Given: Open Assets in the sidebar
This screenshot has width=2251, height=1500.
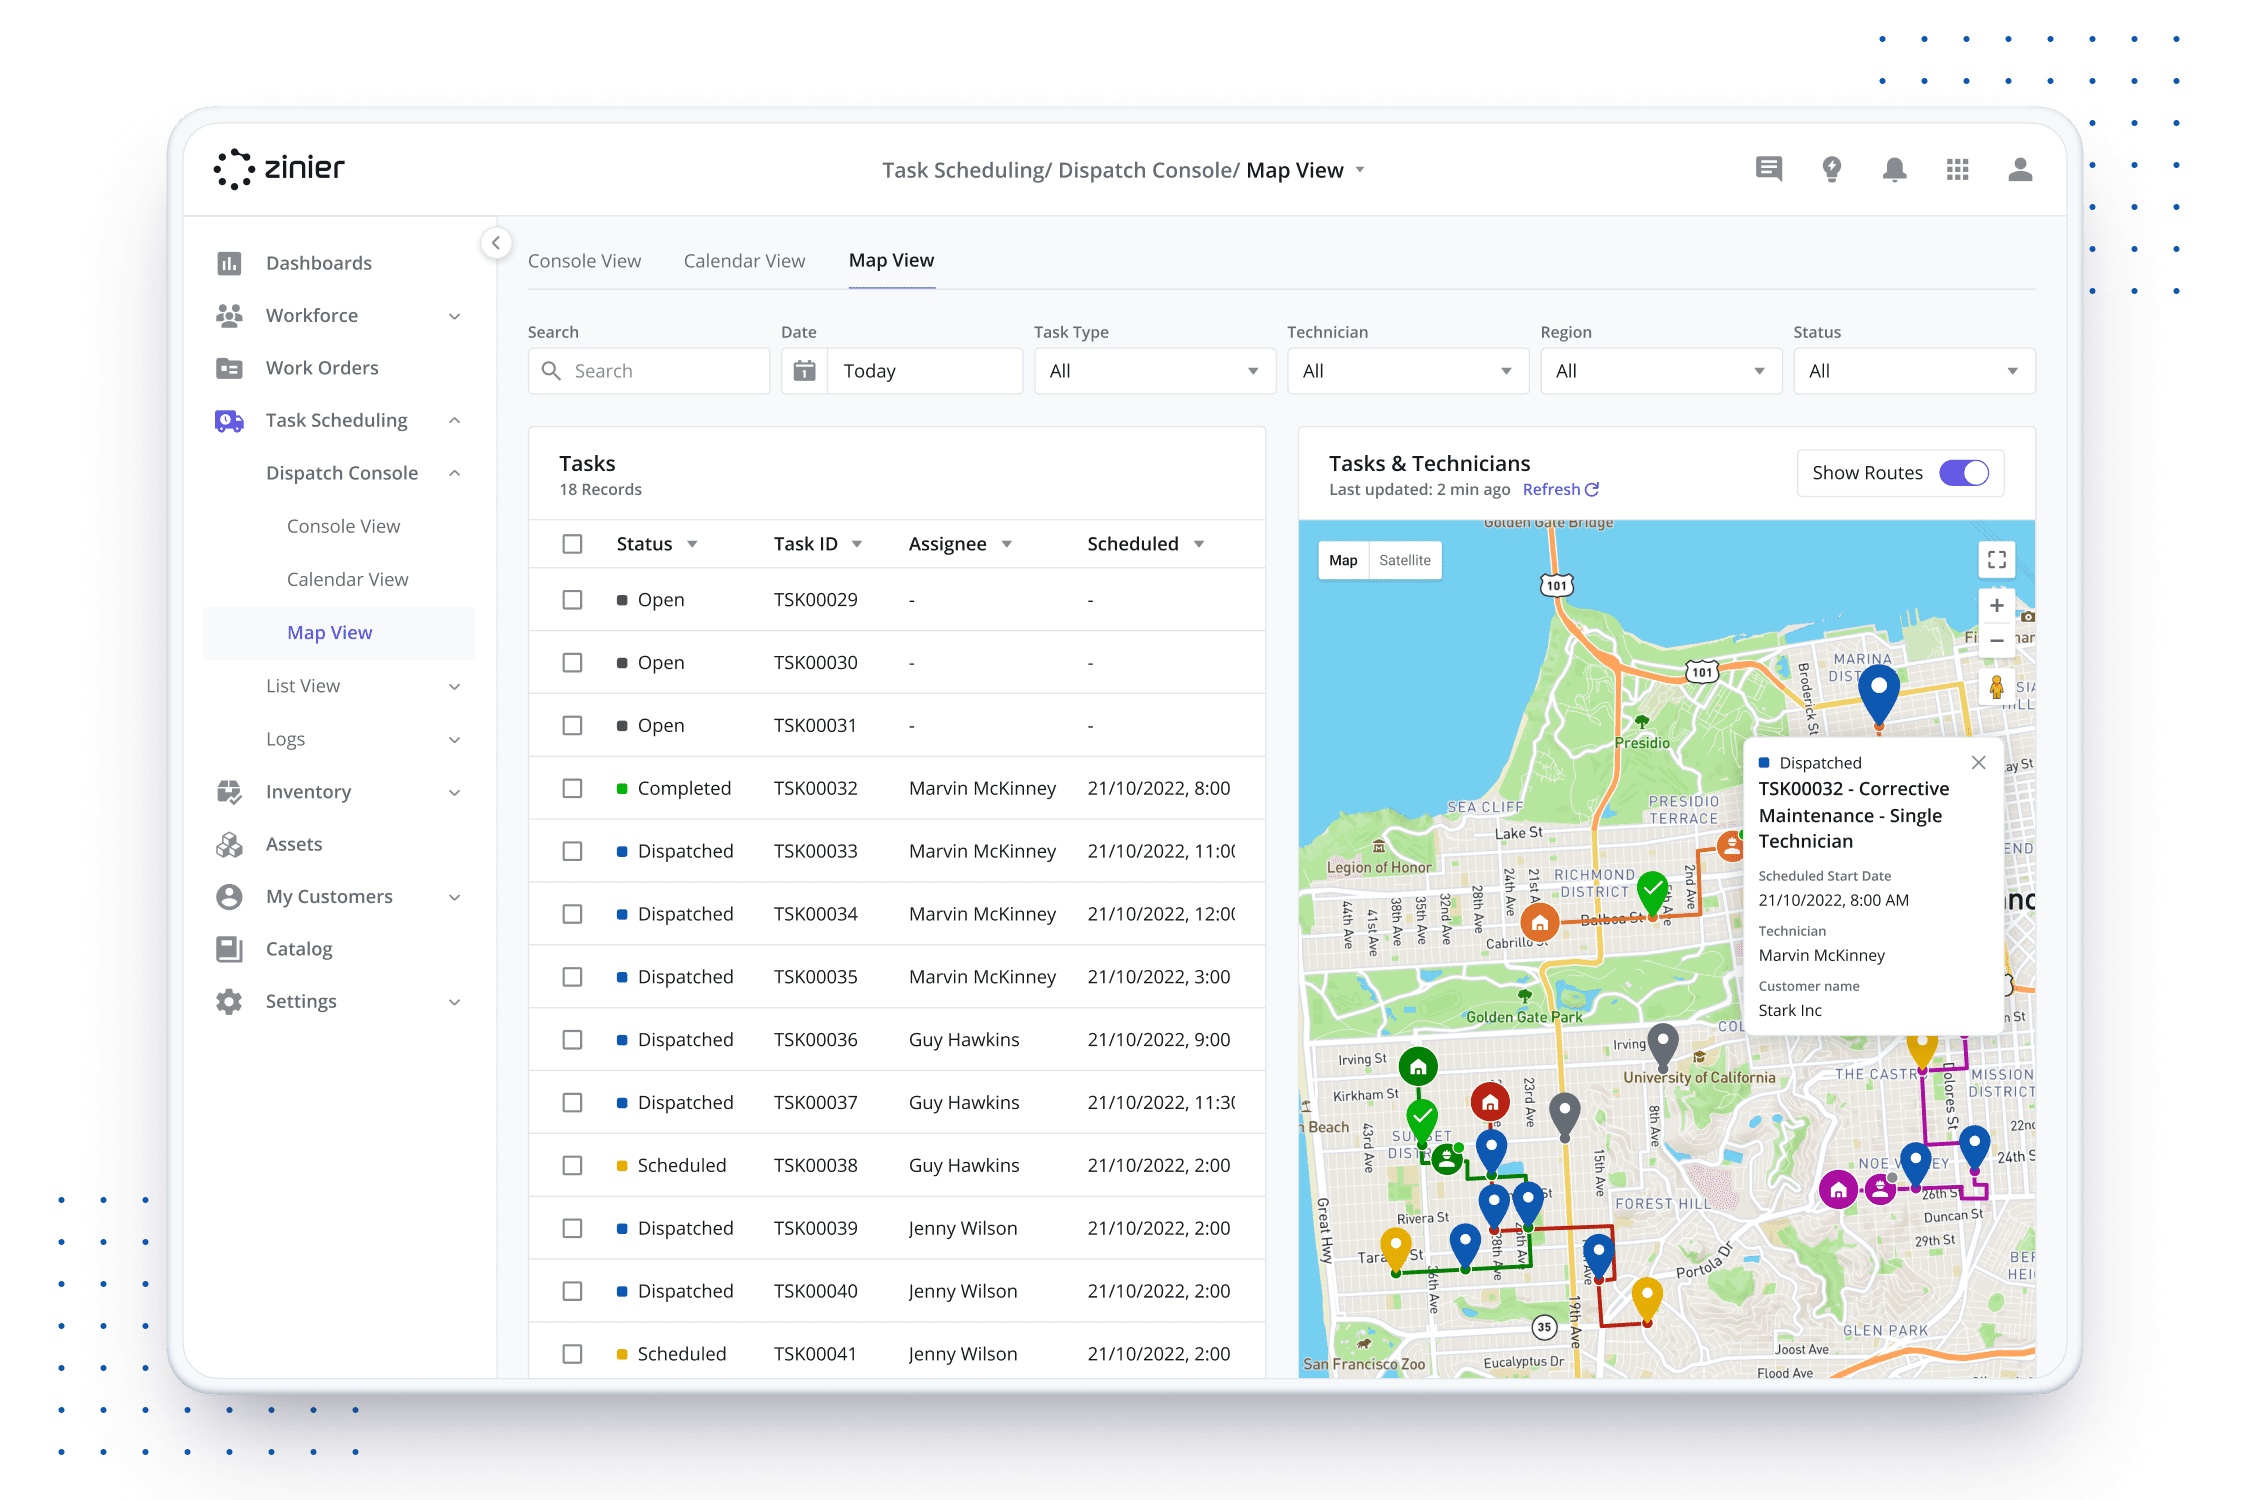Looking at the screenshot, I should (x=294, y=844).
